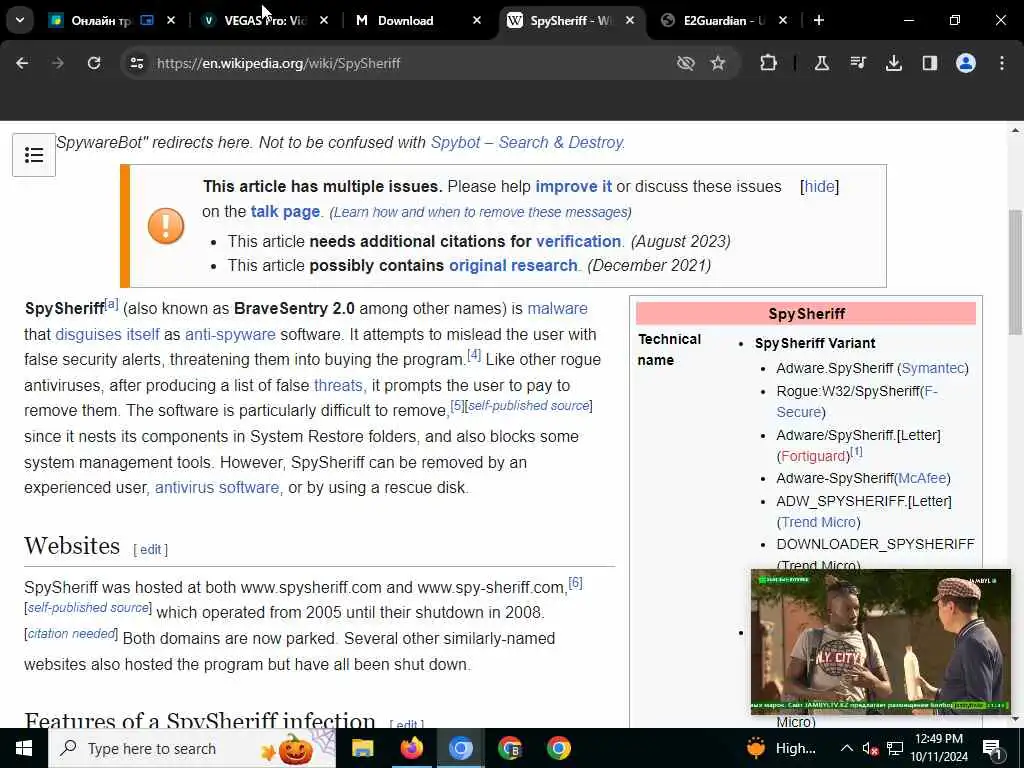Image resolution: width=1024 pixels, height=768 pixels.
Task: Follow the 'improve it' link
Action: 573,186
